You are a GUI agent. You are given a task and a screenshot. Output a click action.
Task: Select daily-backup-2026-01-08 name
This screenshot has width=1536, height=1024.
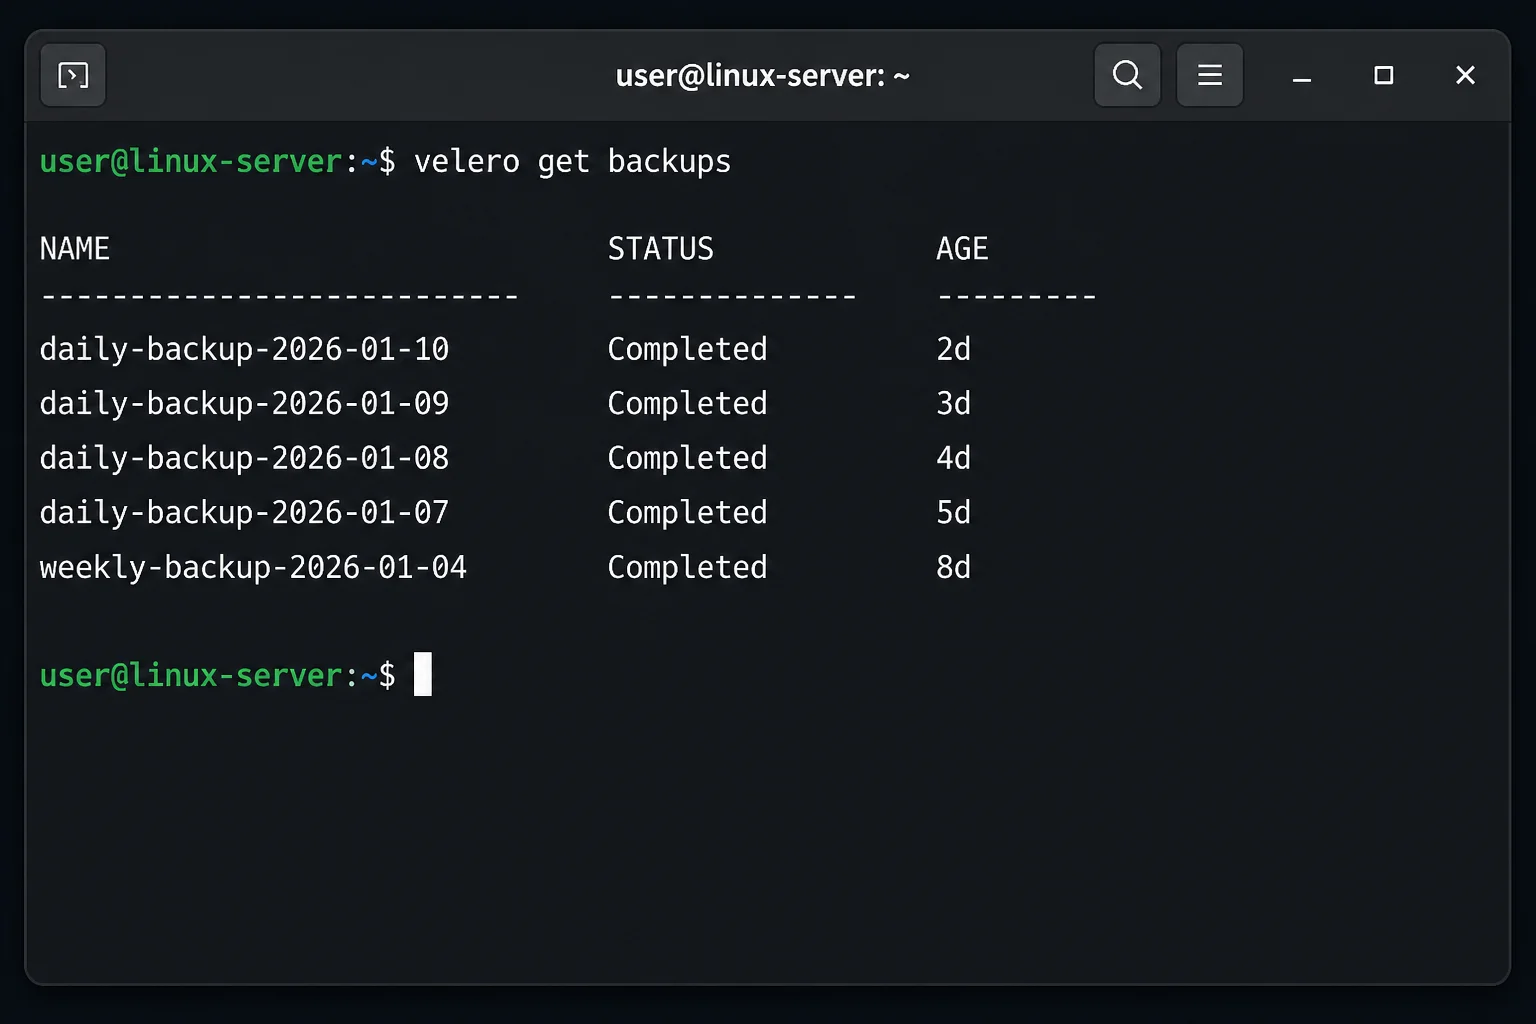click(244, 458)
